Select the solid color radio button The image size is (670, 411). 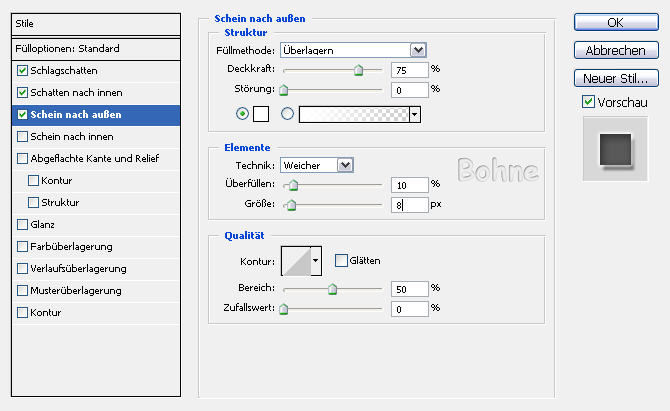point(241,114)
